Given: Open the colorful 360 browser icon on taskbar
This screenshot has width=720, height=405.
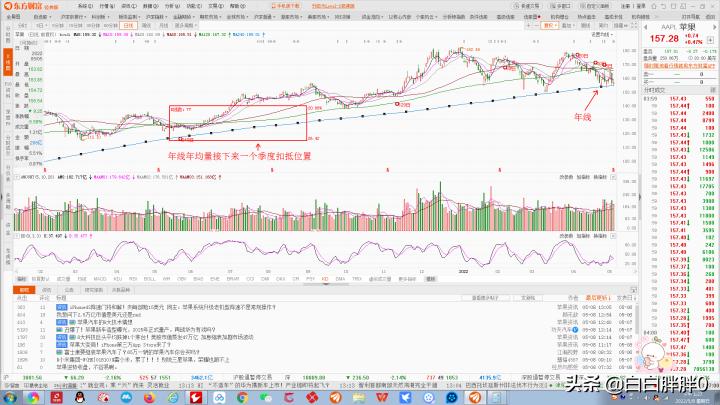Looking at the screenshot, I should coord(33,397).
